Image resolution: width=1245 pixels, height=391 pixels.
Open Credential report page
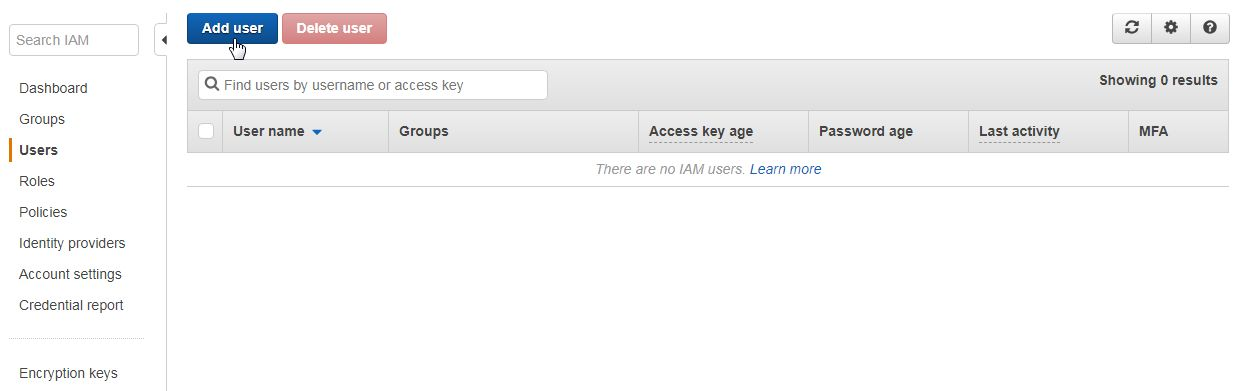point(71,305)
